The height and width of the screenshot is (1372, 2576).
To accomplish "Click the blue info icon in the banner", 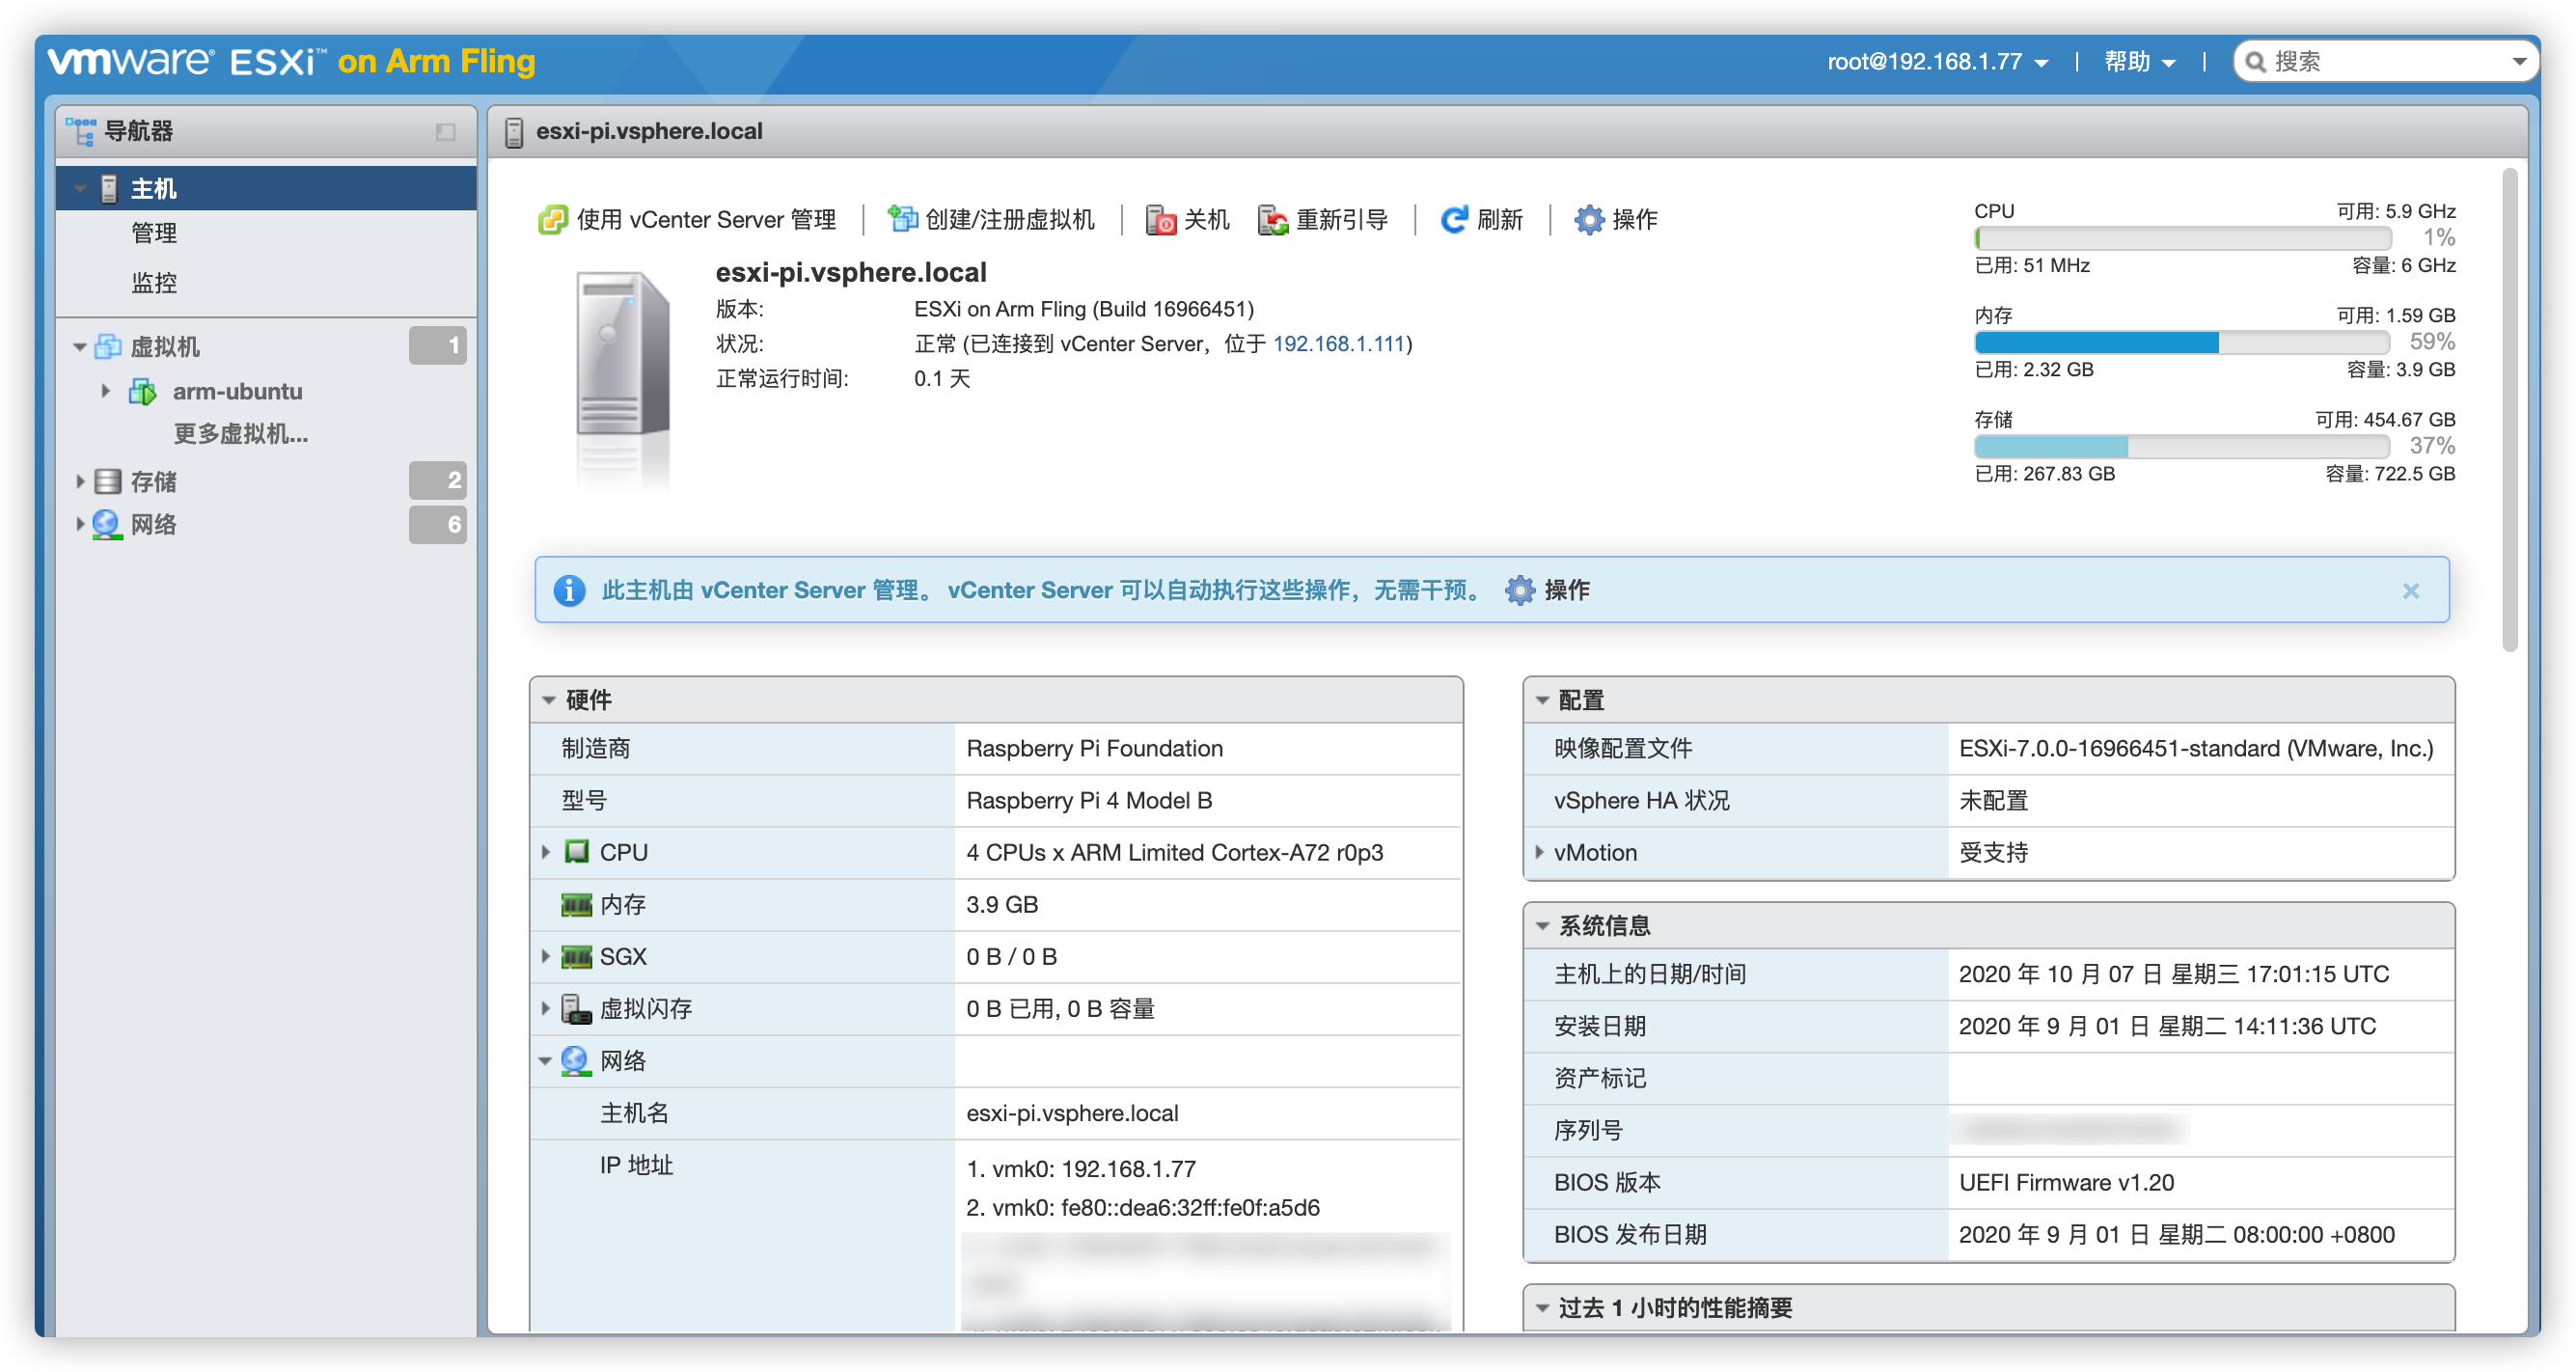I will [569, 590].
